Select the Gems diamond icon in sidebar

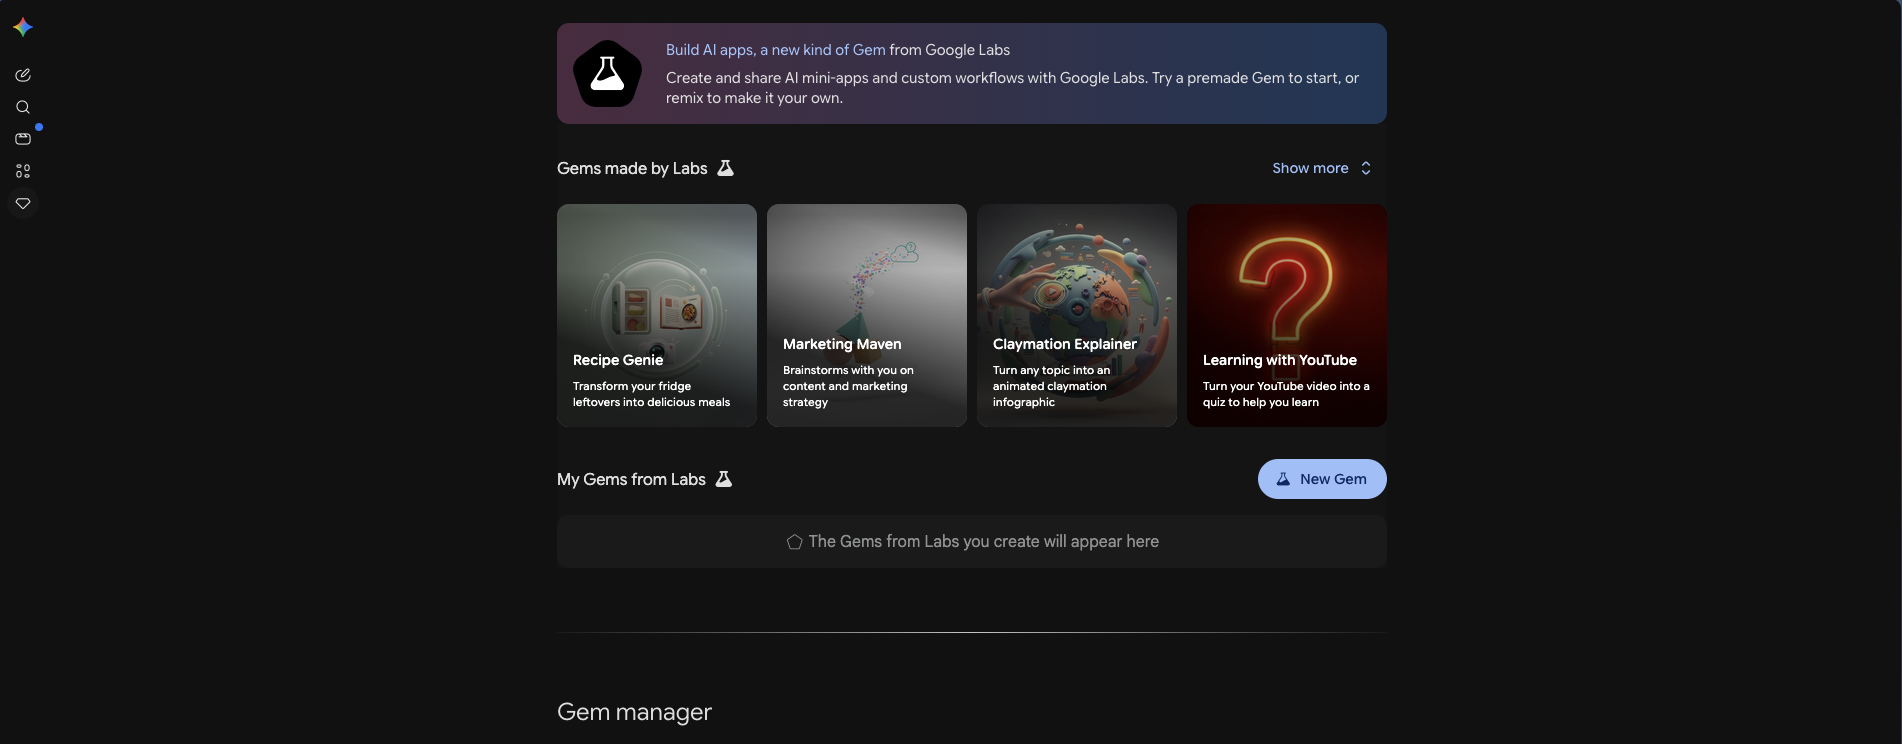point(23,203)
